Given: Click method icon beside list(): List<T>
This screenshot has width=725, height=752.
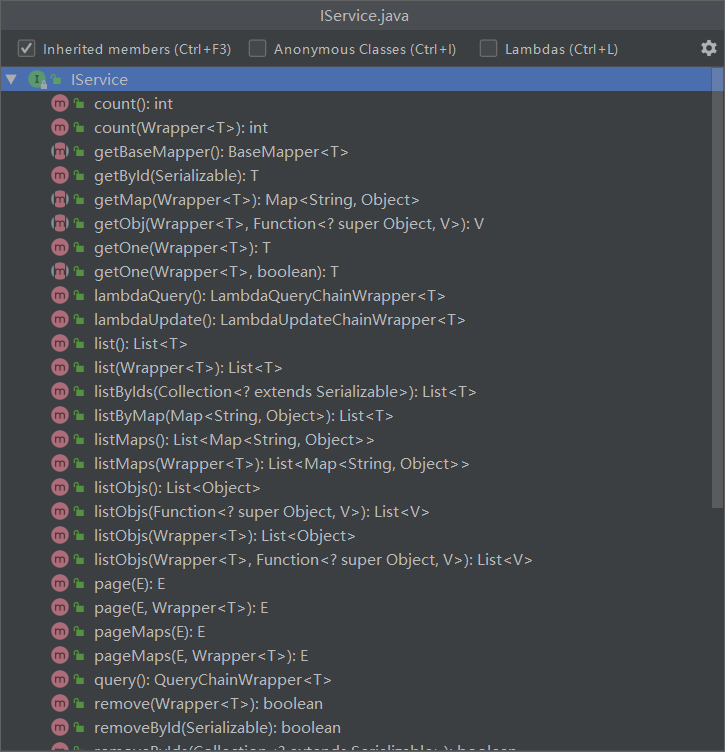Looking at the screenshot, I should [60, 343].
